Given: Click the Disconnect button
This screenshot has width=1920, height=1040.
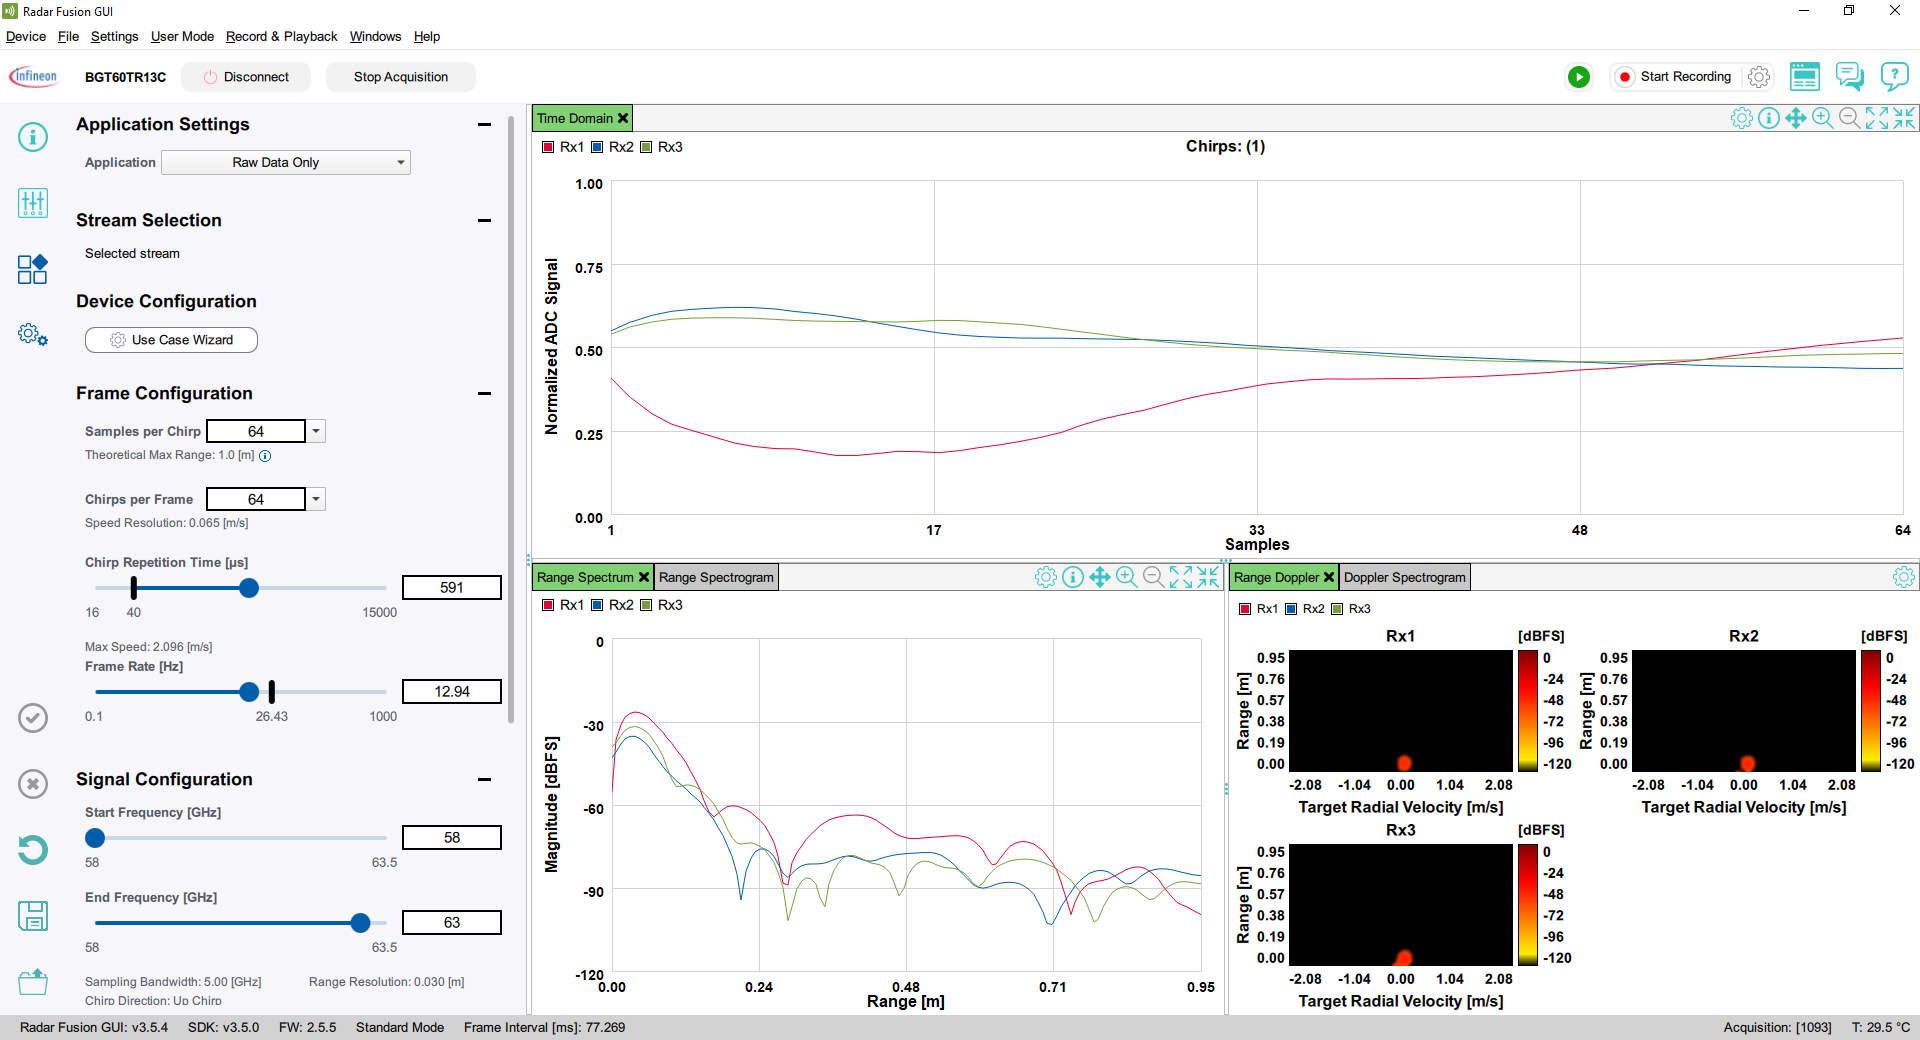Looking at the screenshot, I should pyautogui.click(x=245, y=77).
